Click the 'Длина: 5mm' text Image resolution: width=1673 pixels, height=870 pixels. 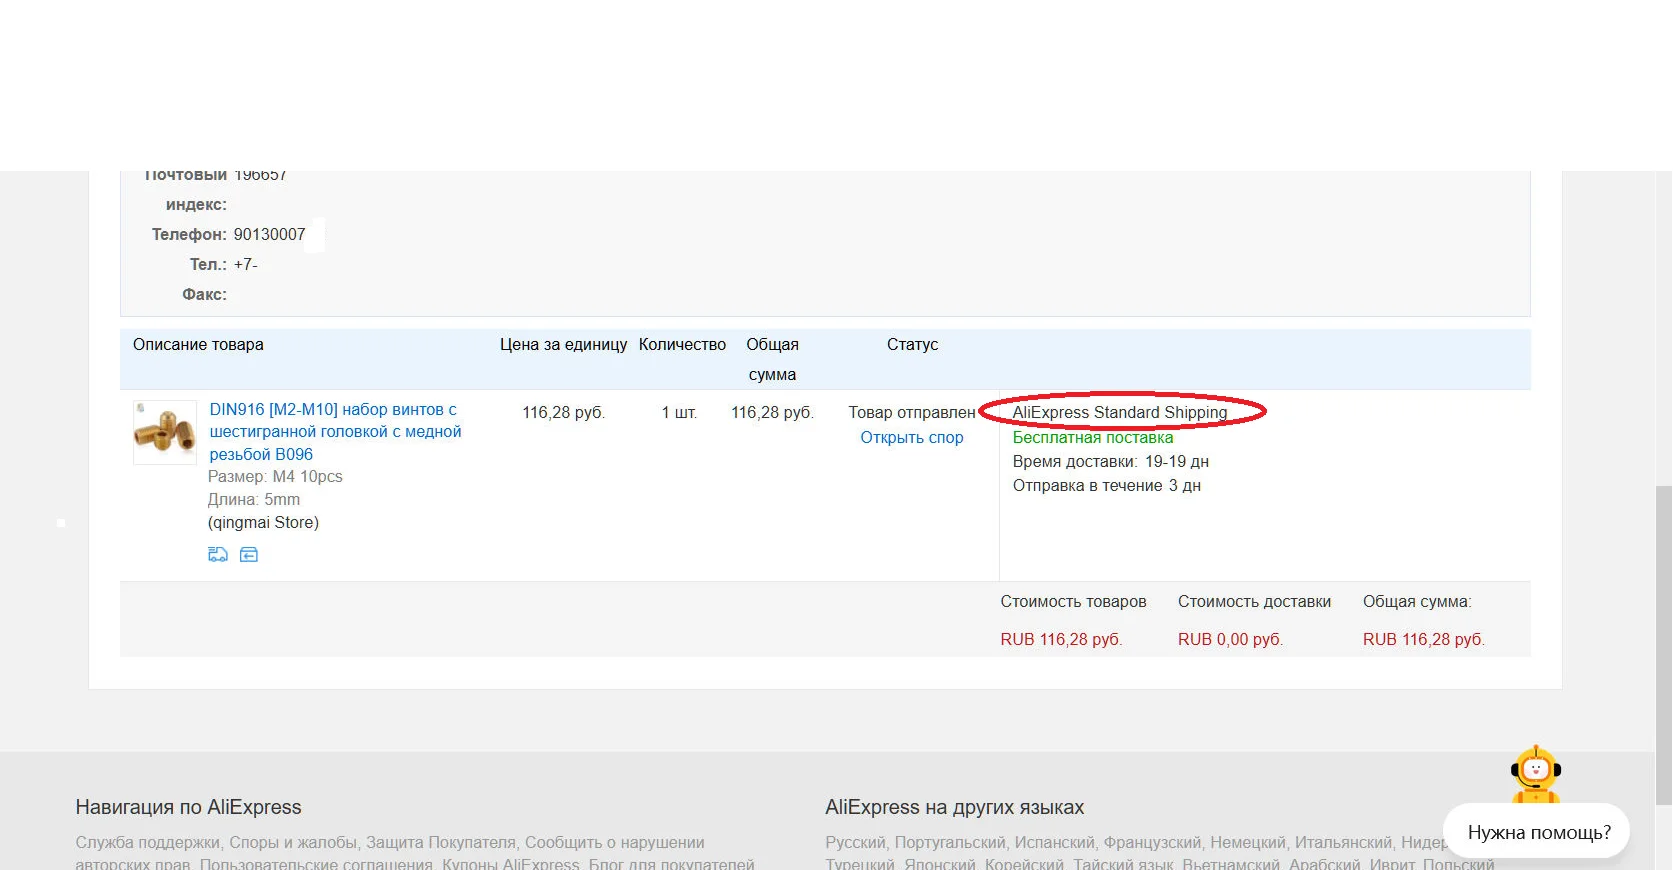254,499
